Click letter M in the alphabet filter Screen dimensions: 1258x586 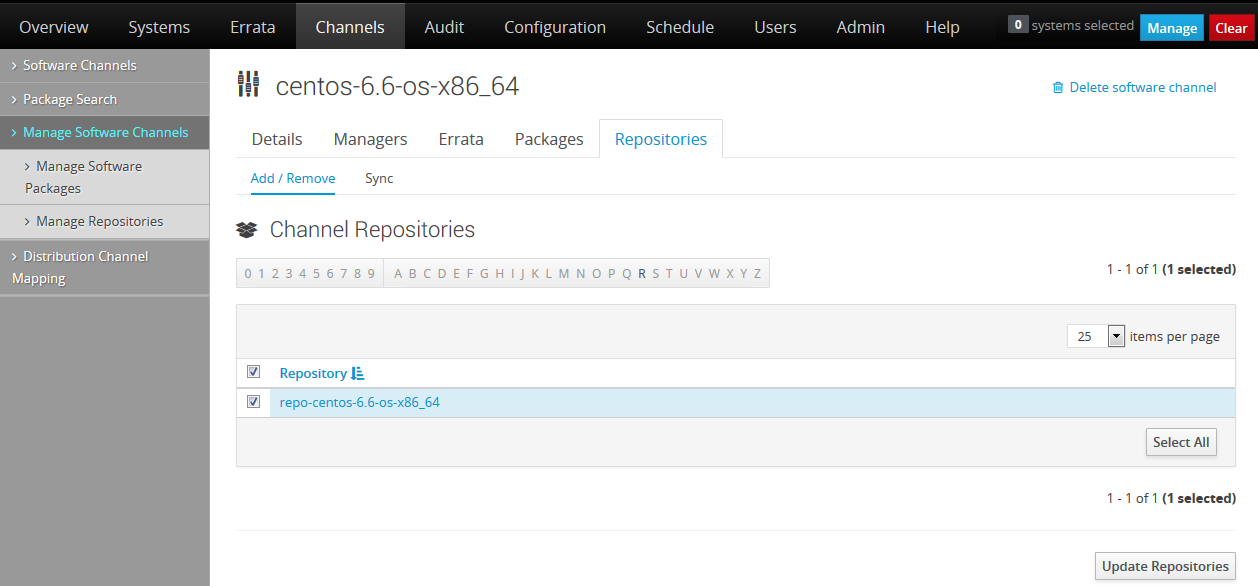(x=564, y=273)
